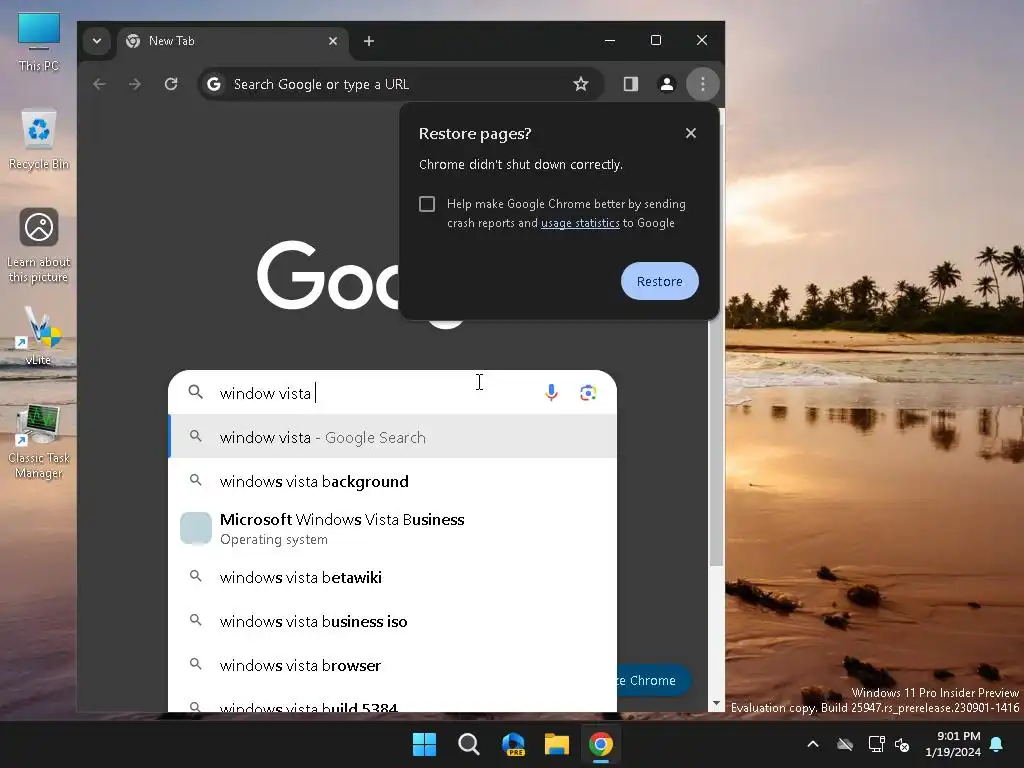This screenshot has height=768, width=1024.
Task: Open the muted volume tray icon
Action: [903, 744]
